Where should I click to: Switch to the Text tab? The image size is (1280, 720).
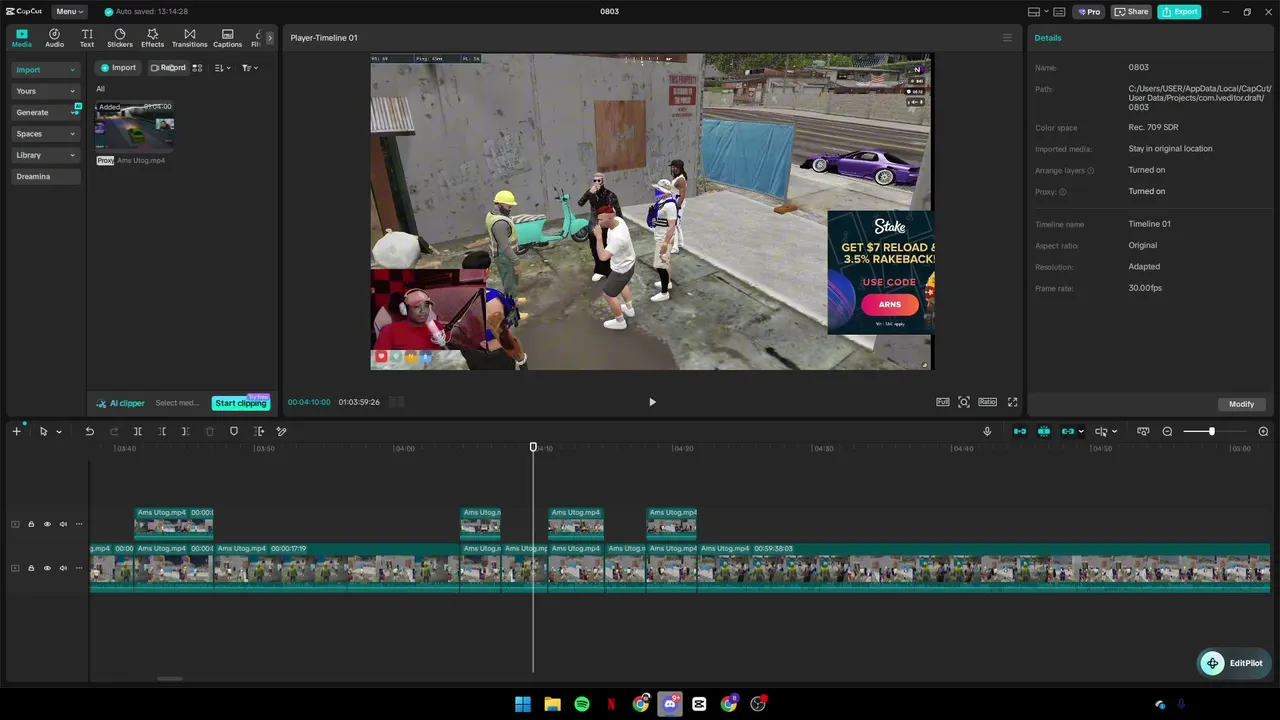click(87, 38)
